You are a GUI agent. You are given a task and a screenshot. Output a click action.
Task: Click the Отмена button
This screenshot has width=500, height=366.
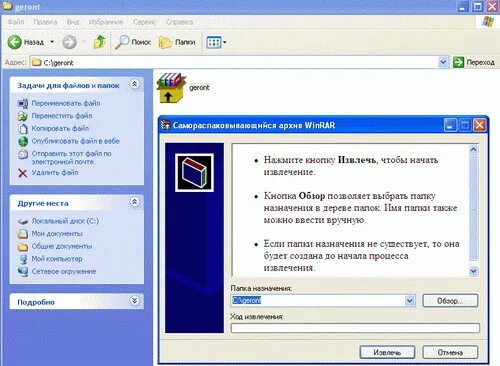click(x=450, y=352)
